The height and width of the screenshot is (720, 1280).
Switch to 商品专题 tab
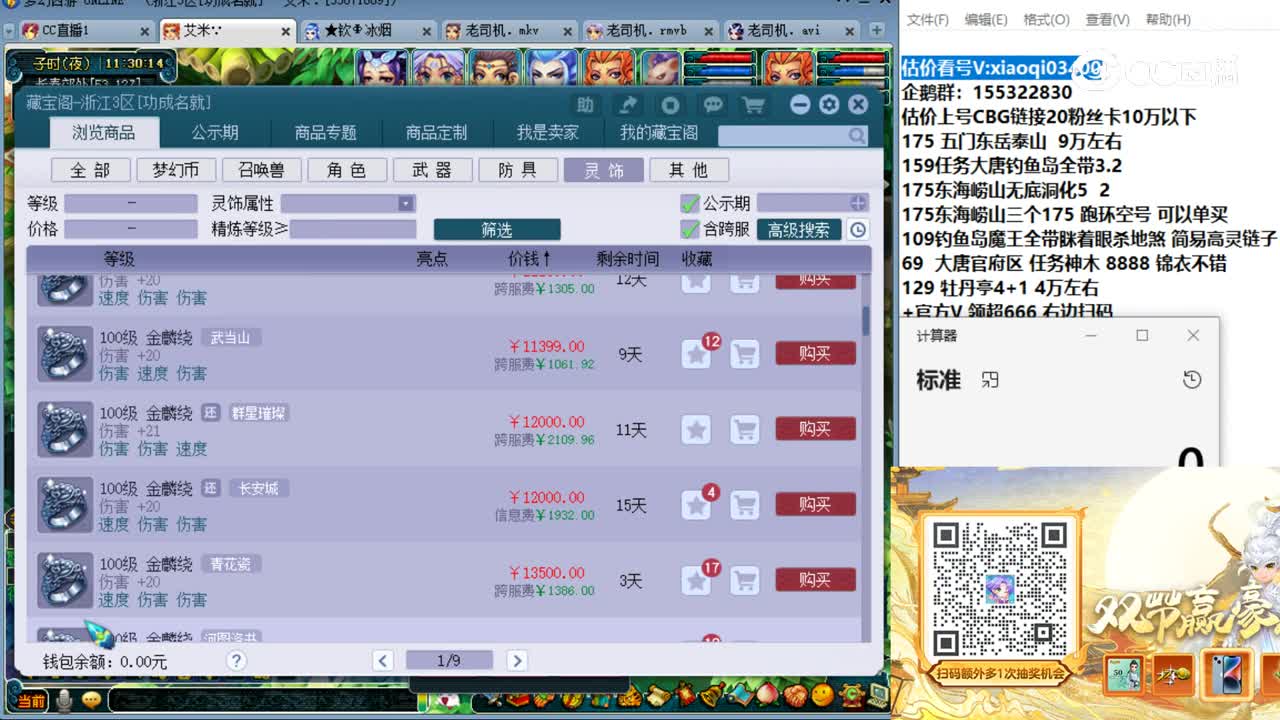click(x=325, y=133)
